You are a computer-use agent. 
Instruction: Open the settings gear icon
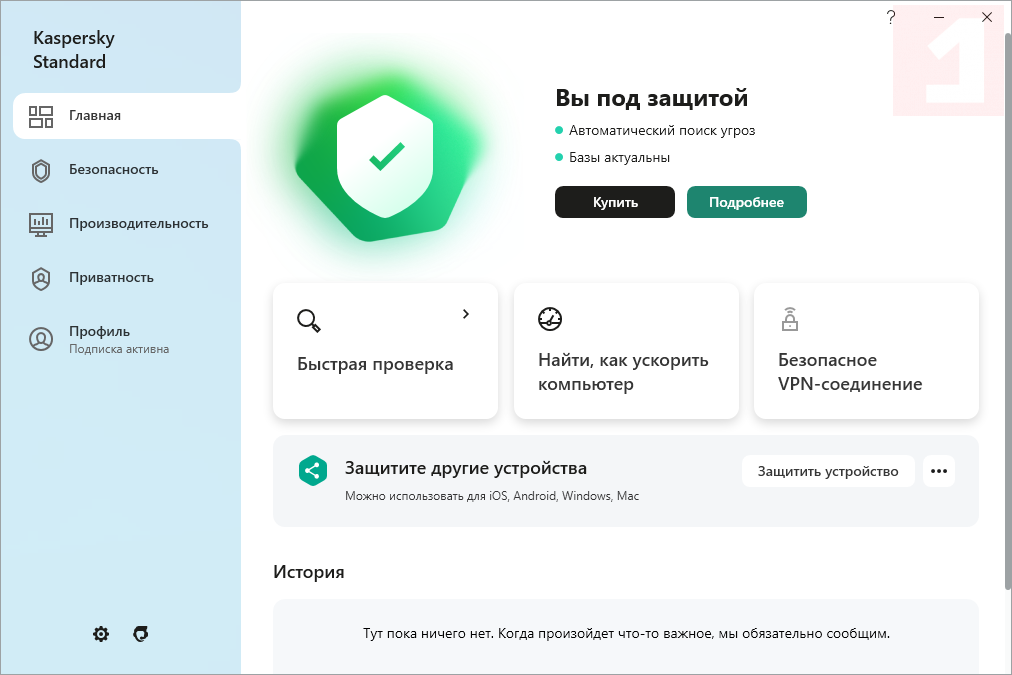pyautogui.click(x=100, y=634)
